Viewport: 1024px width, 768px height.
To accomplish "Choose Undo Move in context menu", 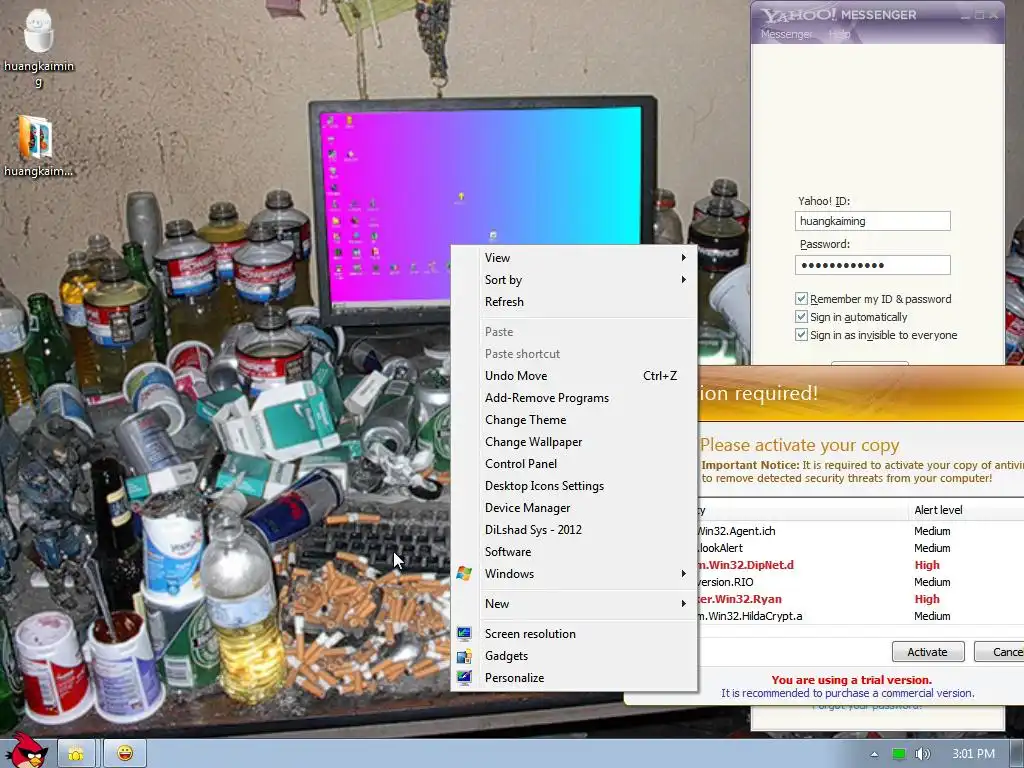I will coord(573,376).
